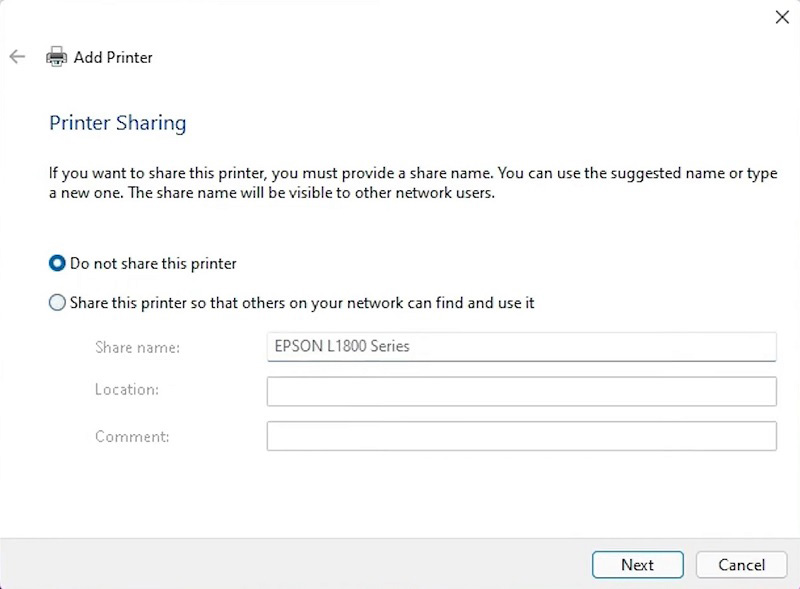Click the 'Comment:' field label
This screenshot has width=800, height=589.
click(132, 436)
